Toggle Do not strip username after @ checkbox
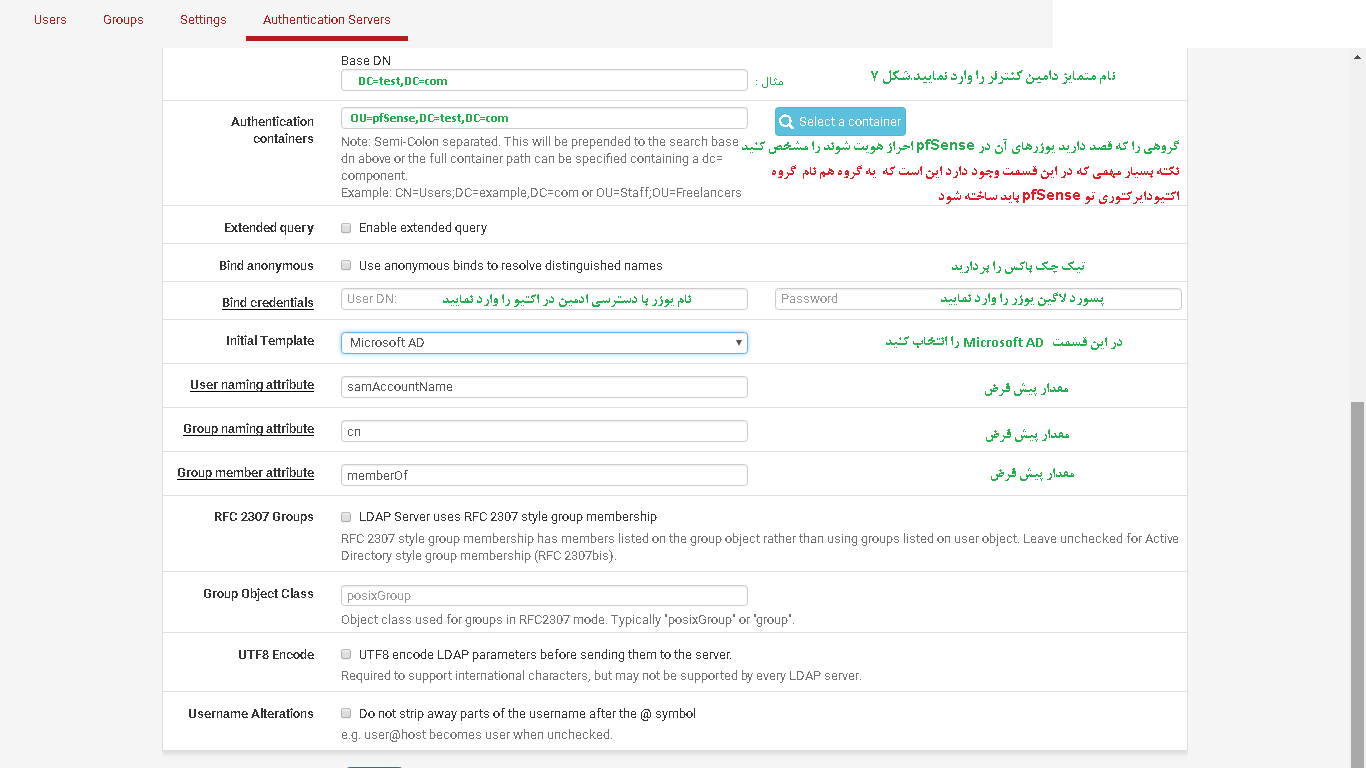This screenshot has height=768, width=1366. [346, 714]
